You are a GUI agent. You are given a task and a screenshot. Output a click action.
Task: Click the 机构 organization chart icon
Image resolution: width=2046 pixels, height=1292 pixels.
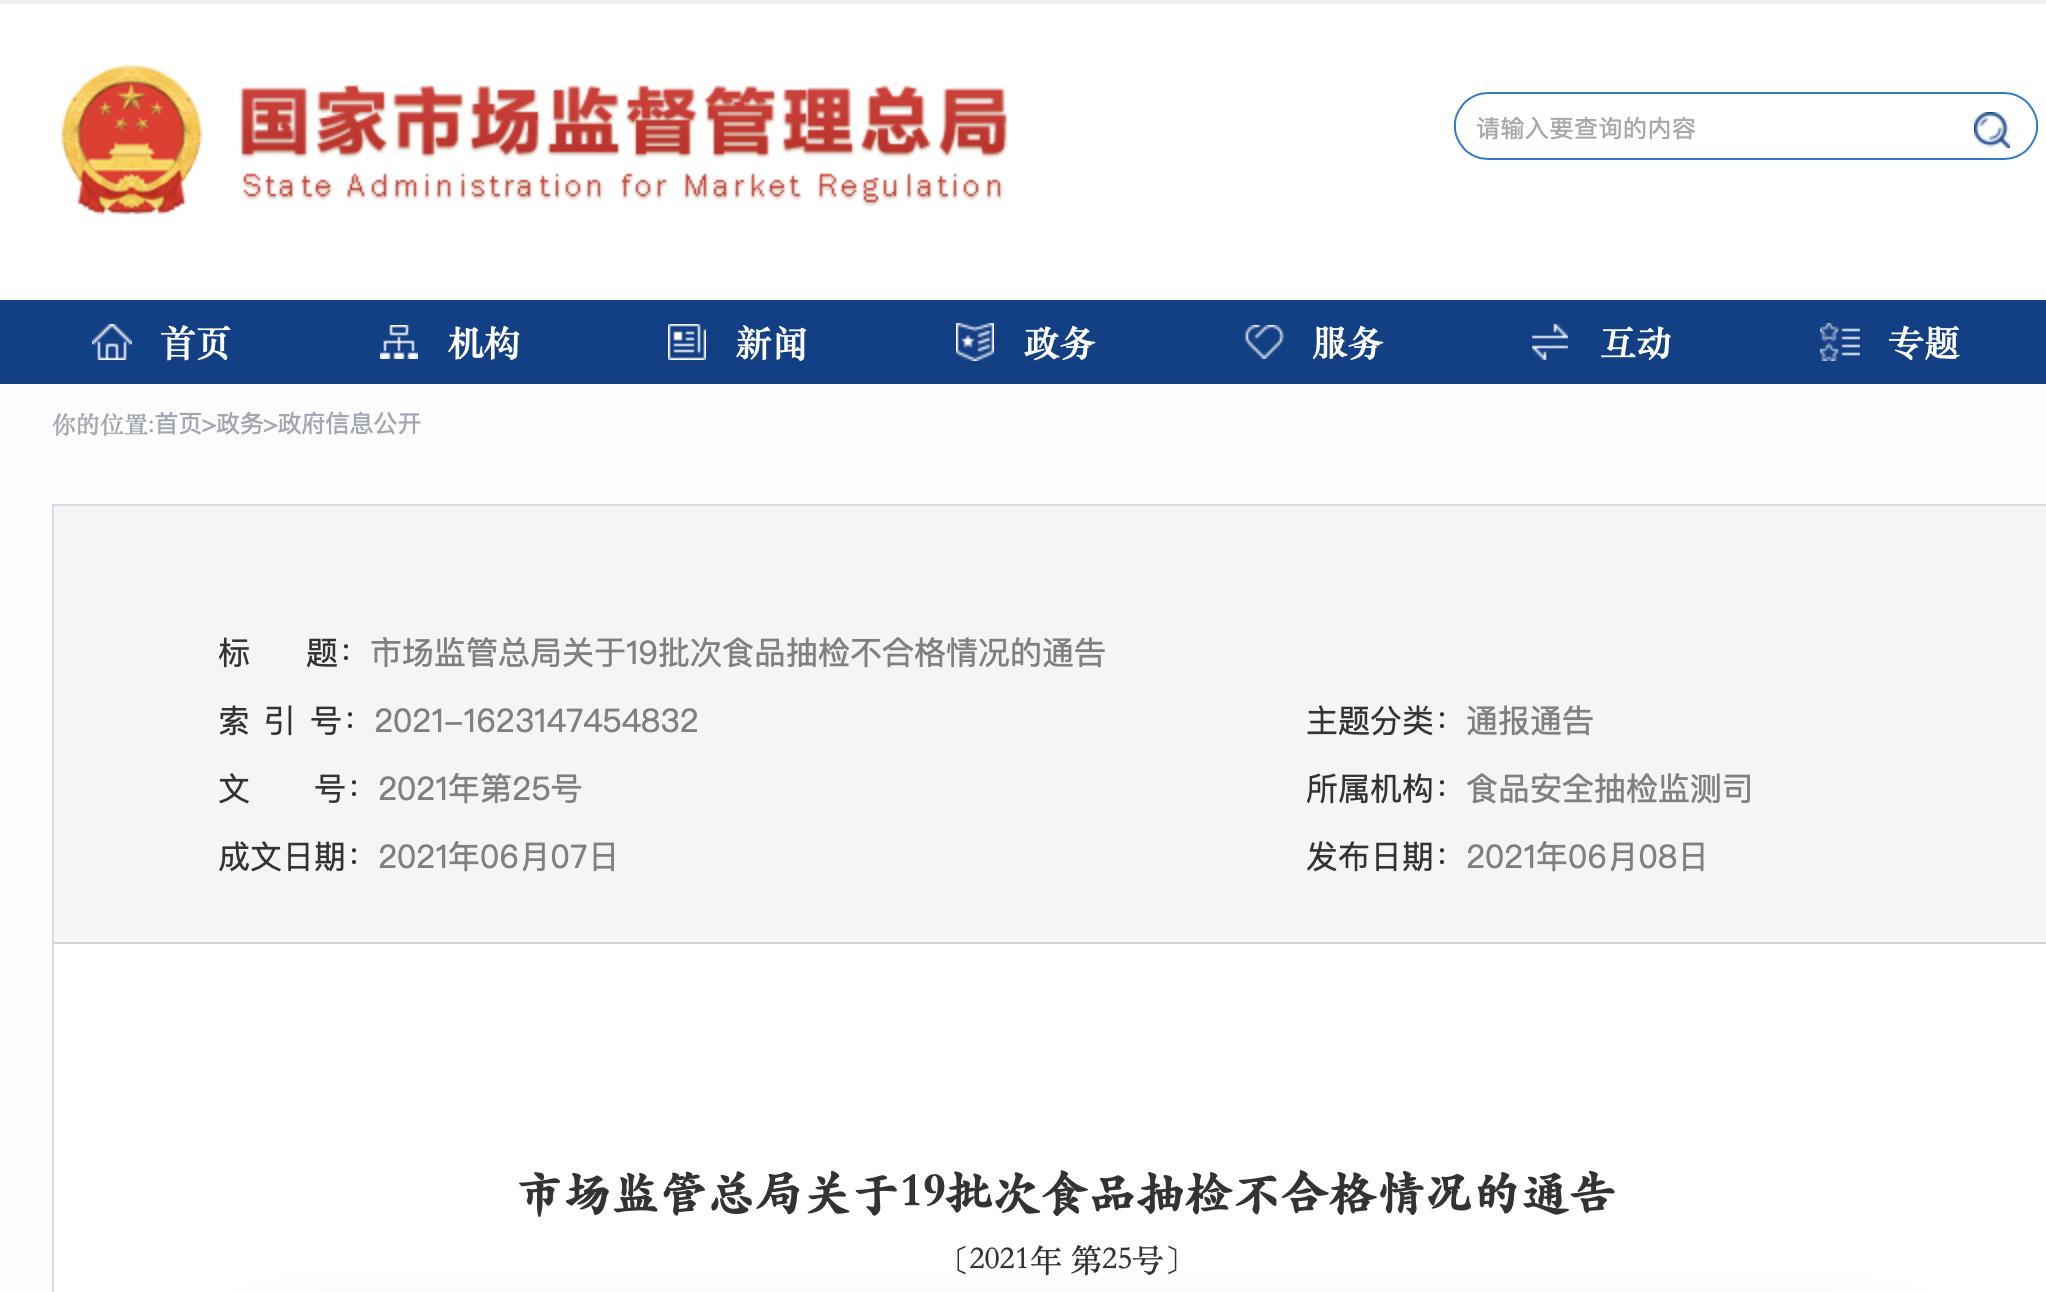398,342
